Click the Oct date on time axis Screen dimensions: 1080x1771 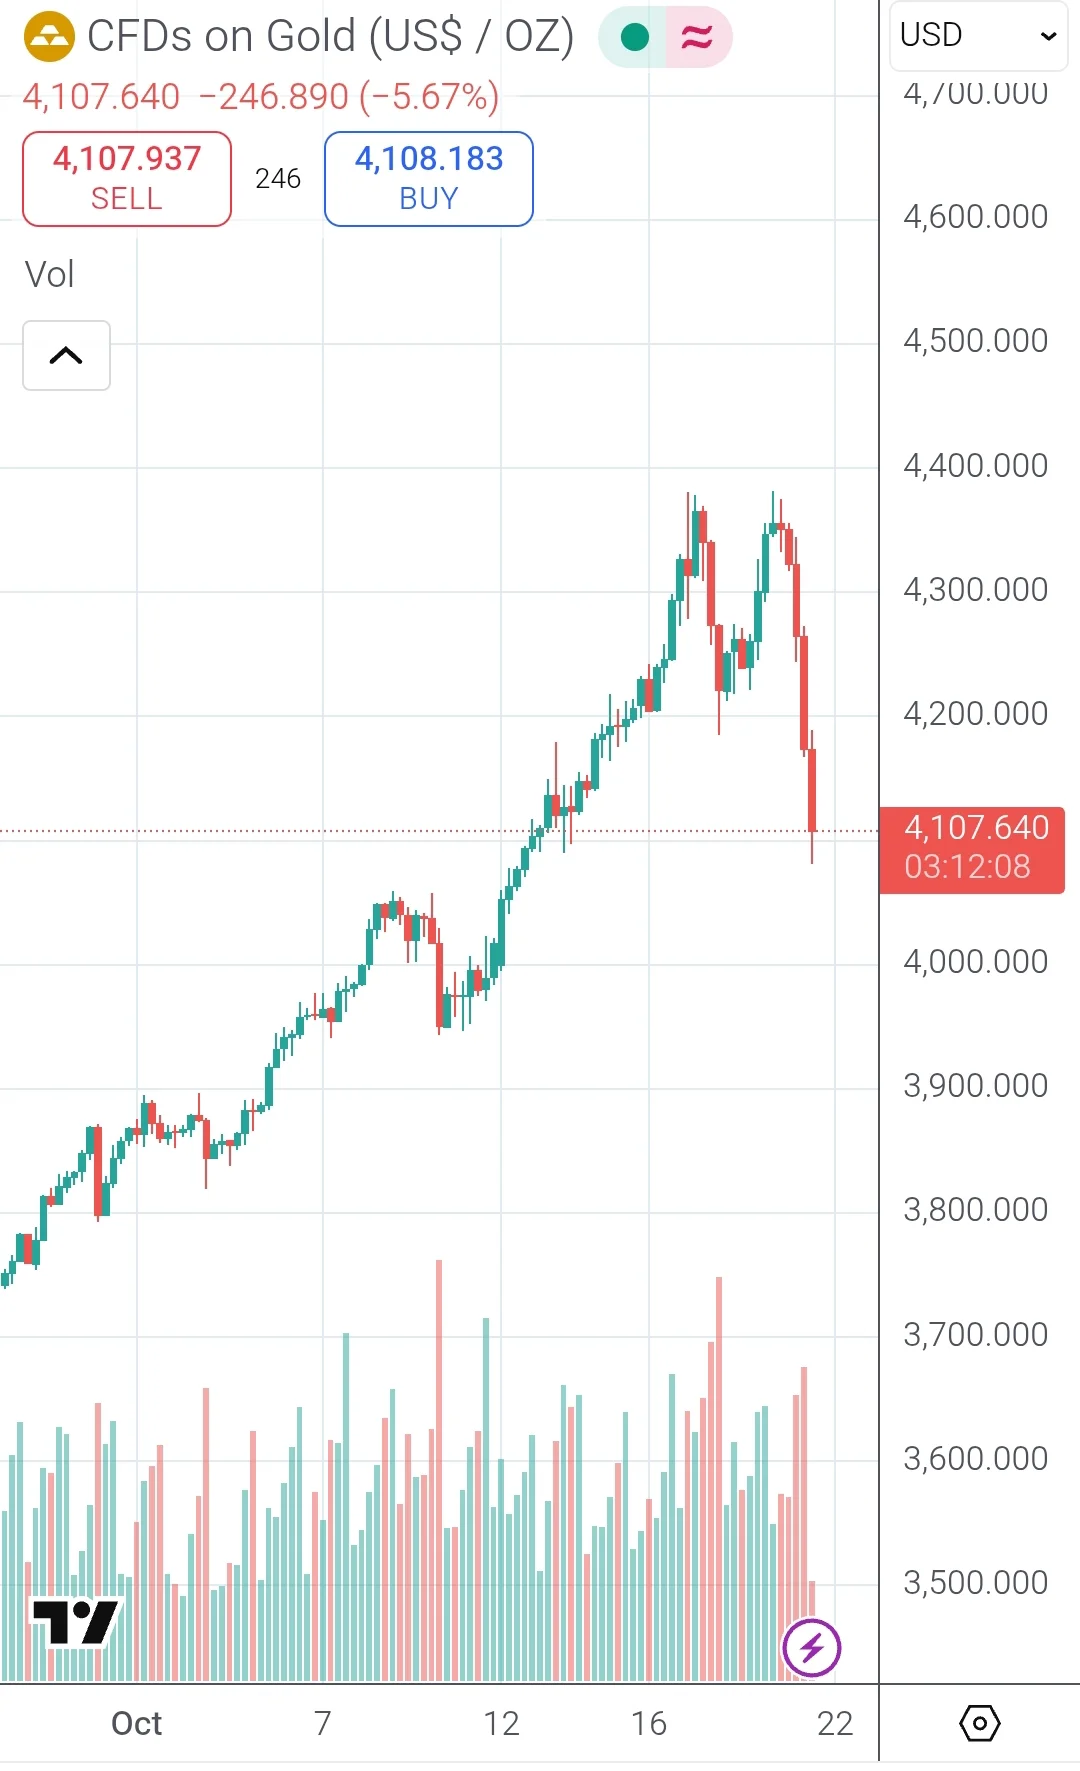click(x=137, y=1723)
